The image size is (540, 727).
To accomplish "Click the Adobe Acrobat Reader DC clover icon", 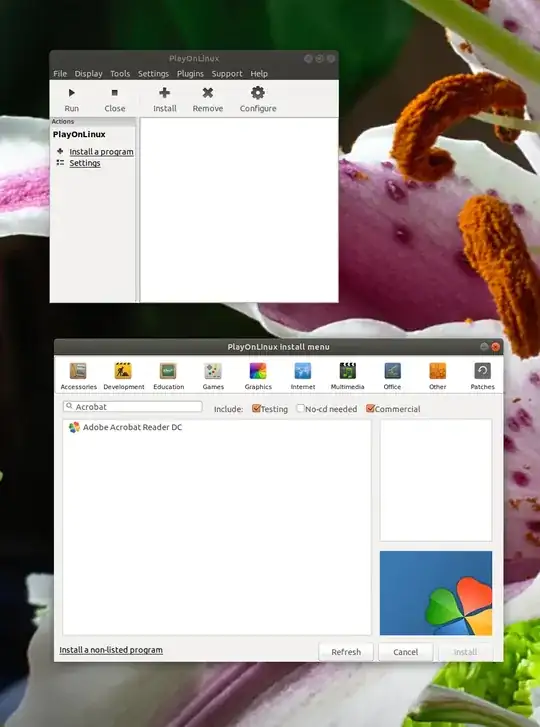I will 74,427.
